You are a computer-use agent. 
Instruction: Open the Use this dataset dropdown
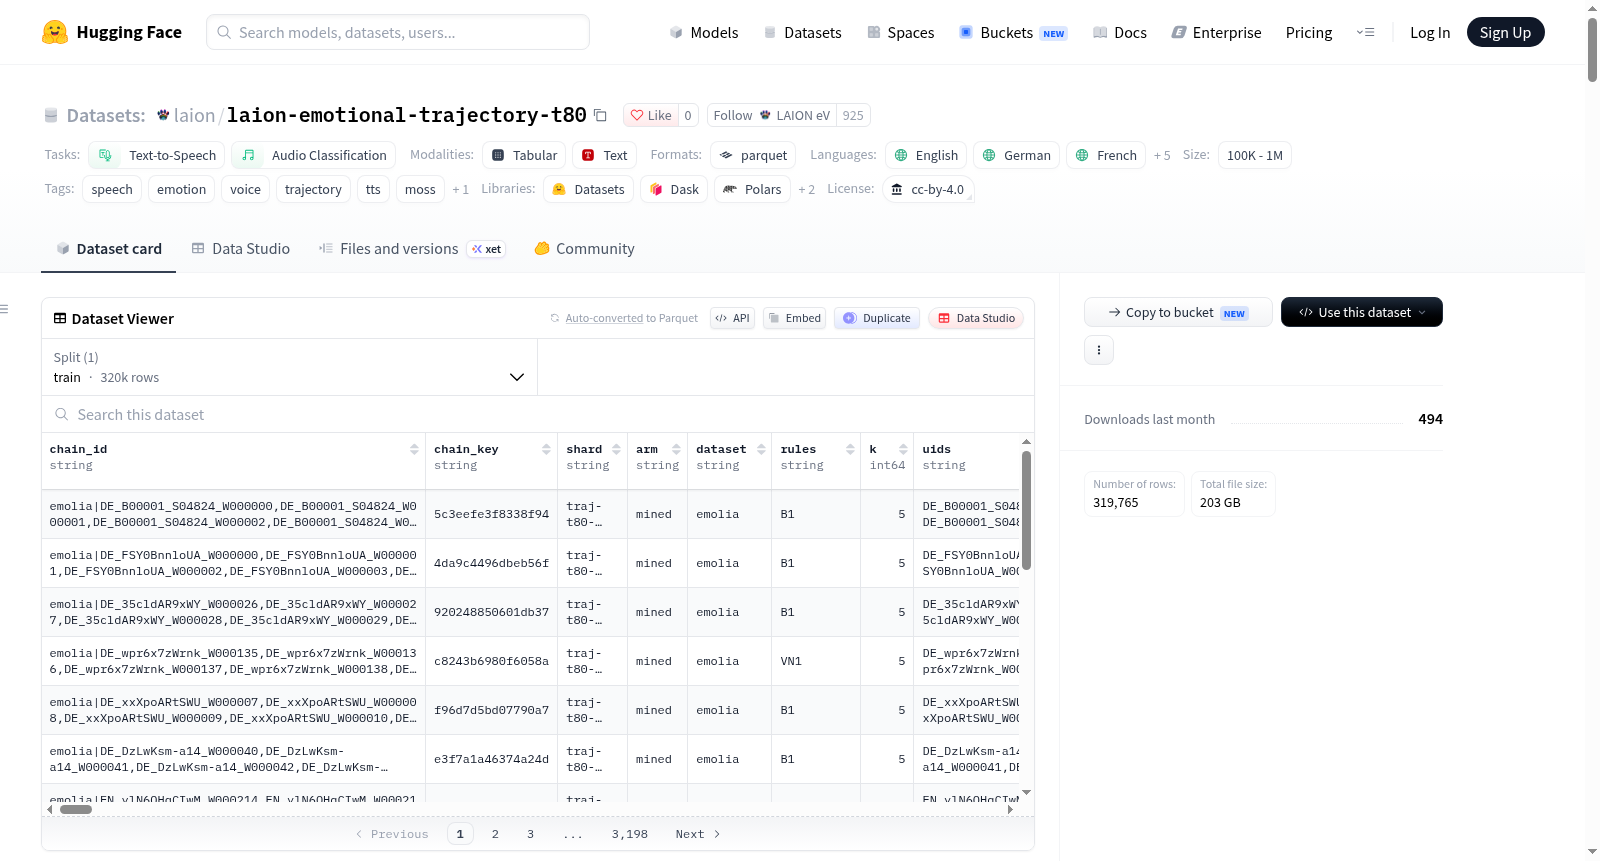coord(1362,312)
